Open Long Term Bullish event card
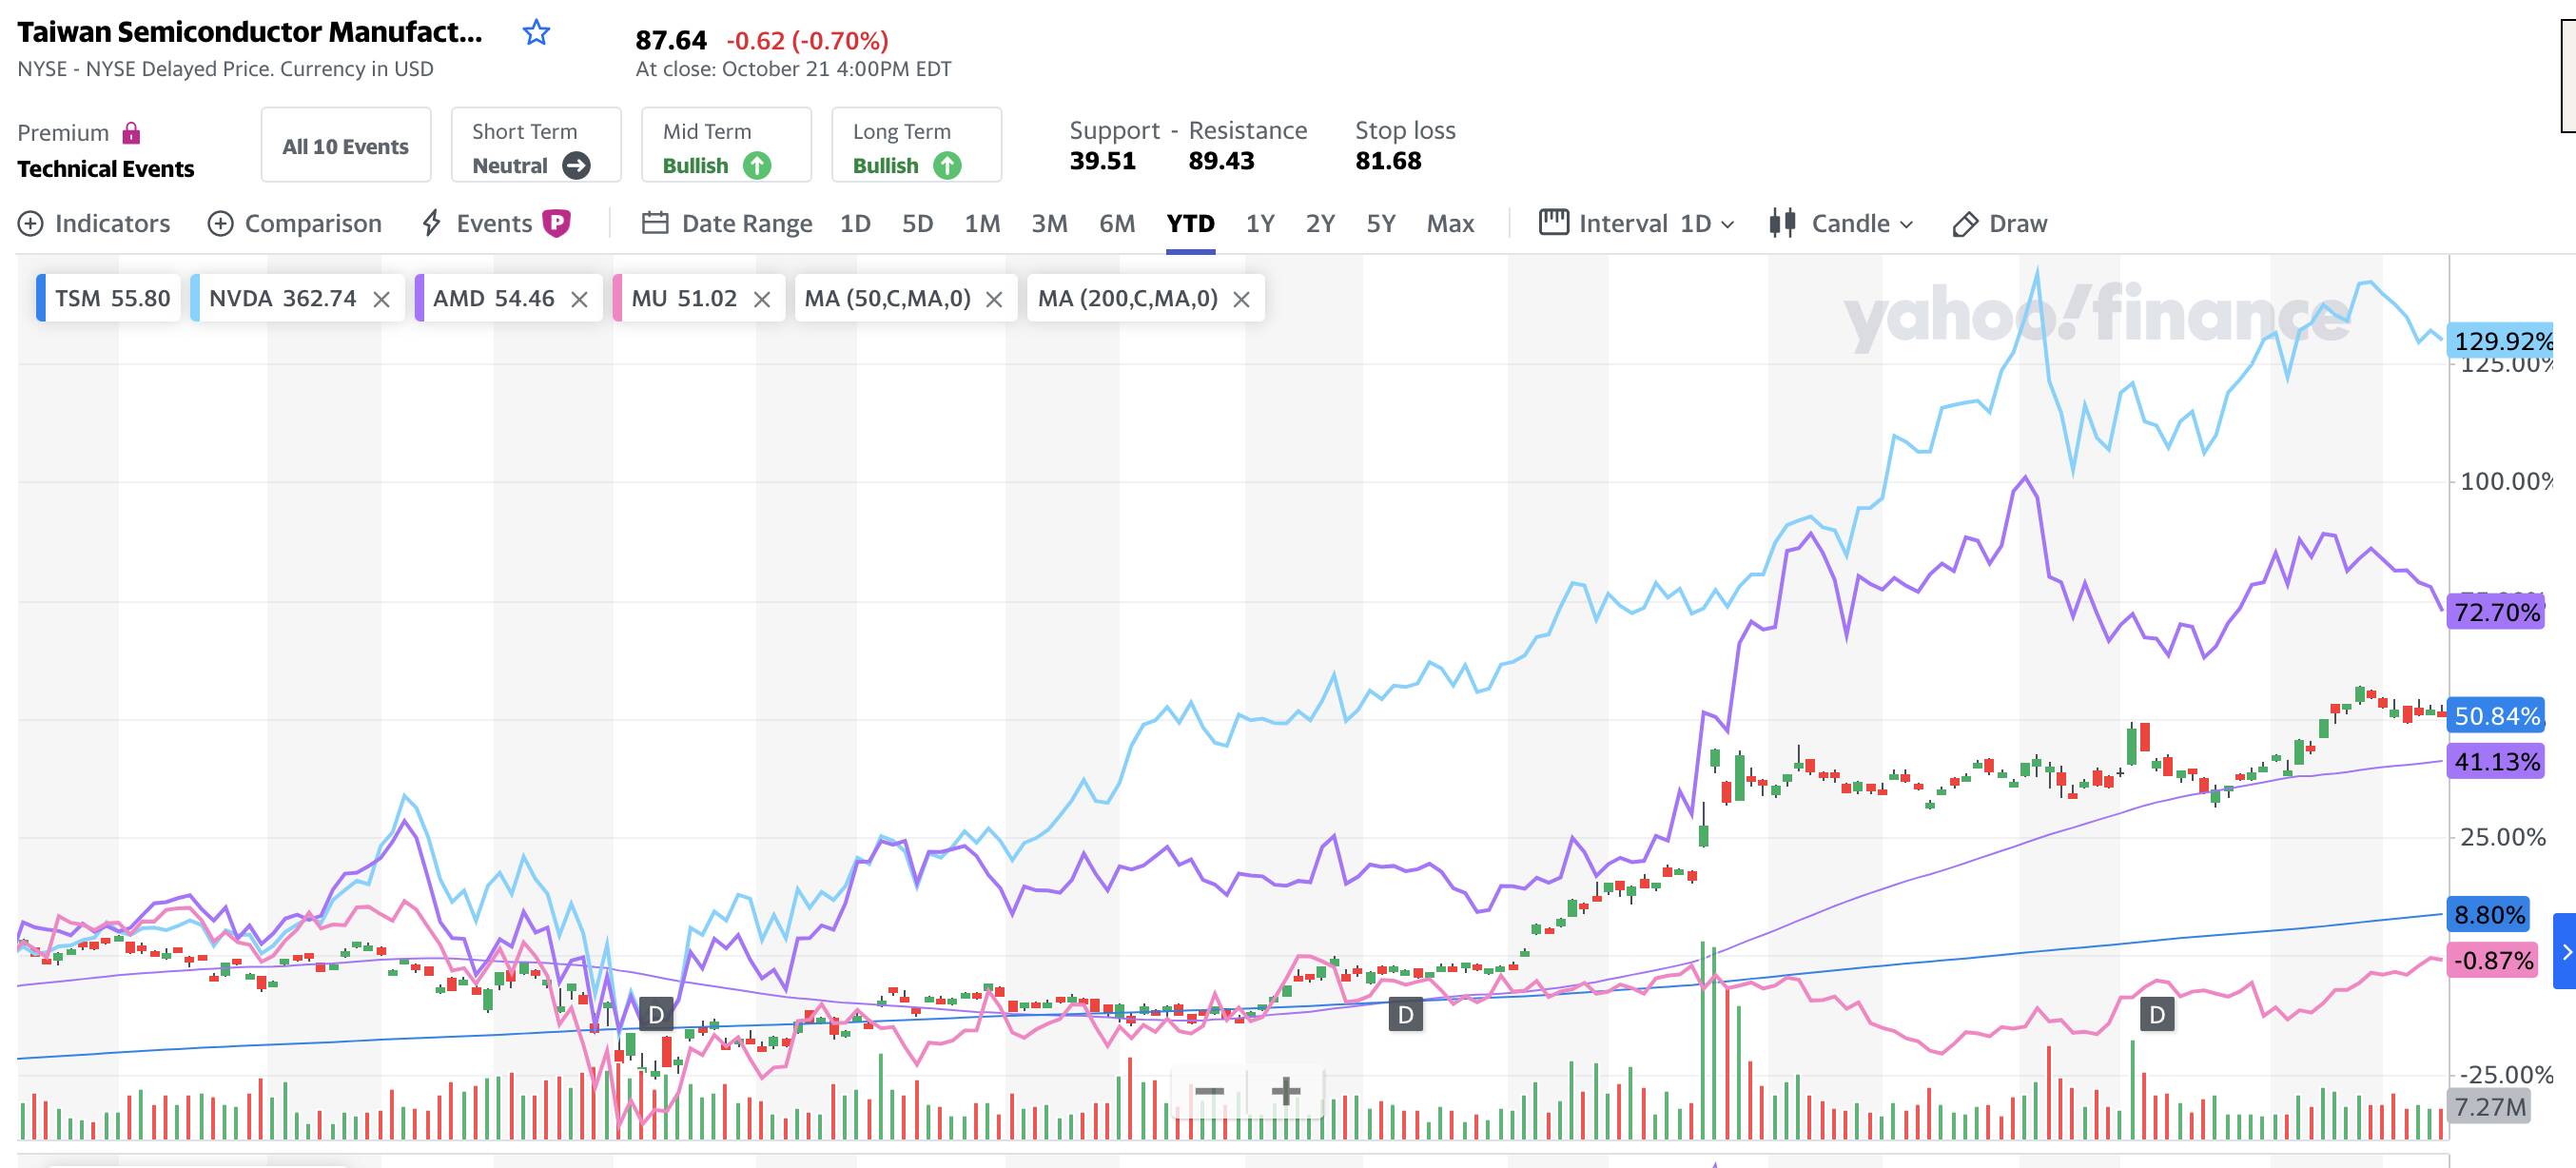2576x1168 pixels. tap(916, 146)
